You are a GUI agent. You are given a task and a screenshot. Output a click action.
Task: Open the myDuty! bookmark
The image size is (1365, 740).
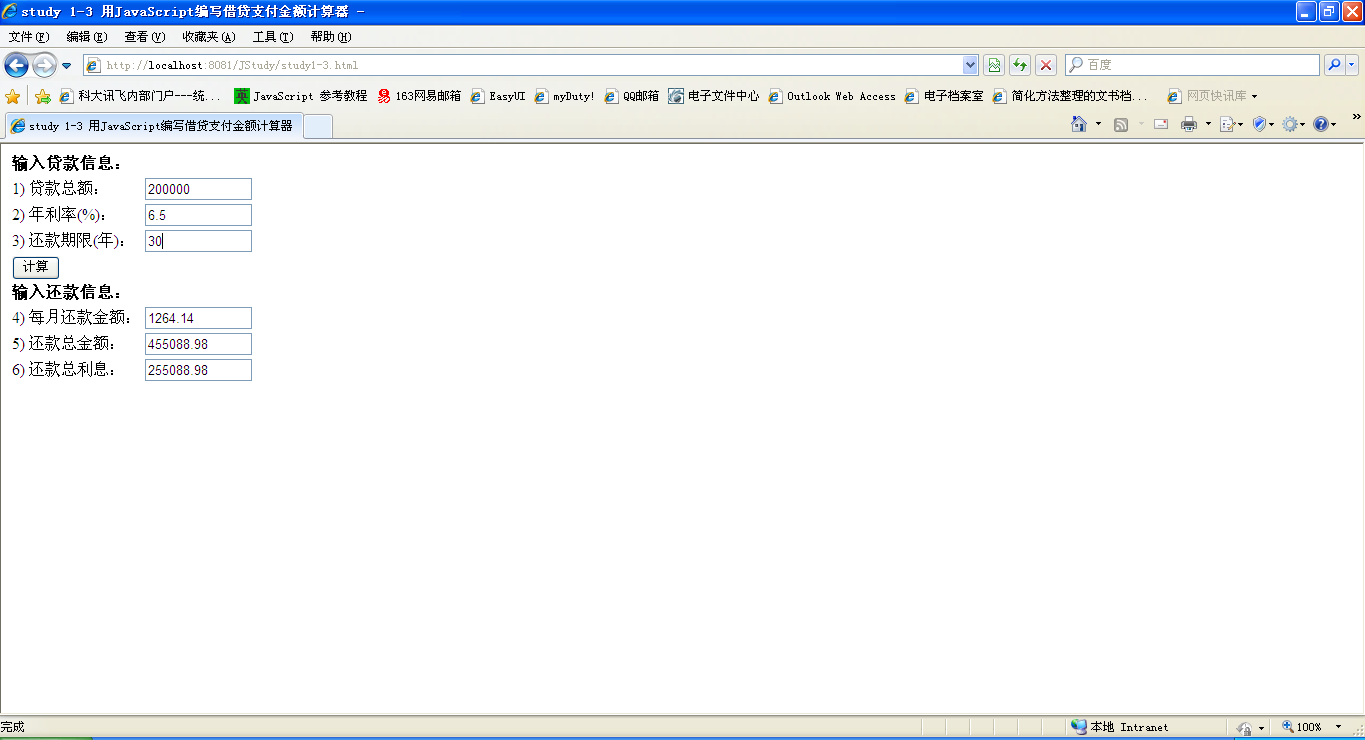click(x=564, y=96)
